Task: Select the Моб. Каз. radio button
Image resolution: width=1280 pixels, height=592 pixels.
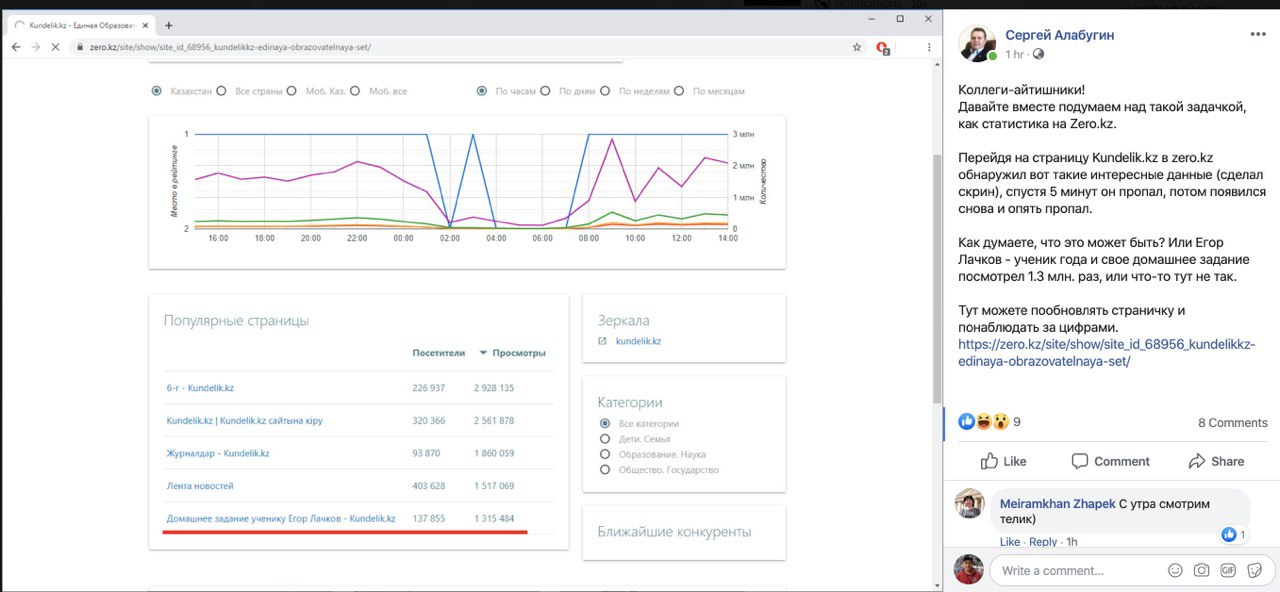Action: tap(291, 91)
